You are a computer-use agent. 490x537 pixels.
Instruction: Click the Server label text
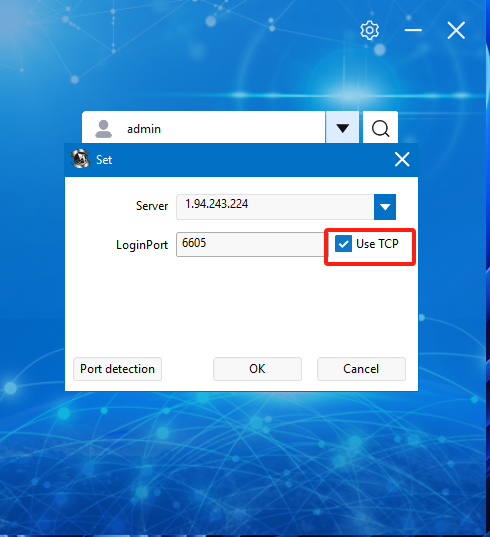152,206
